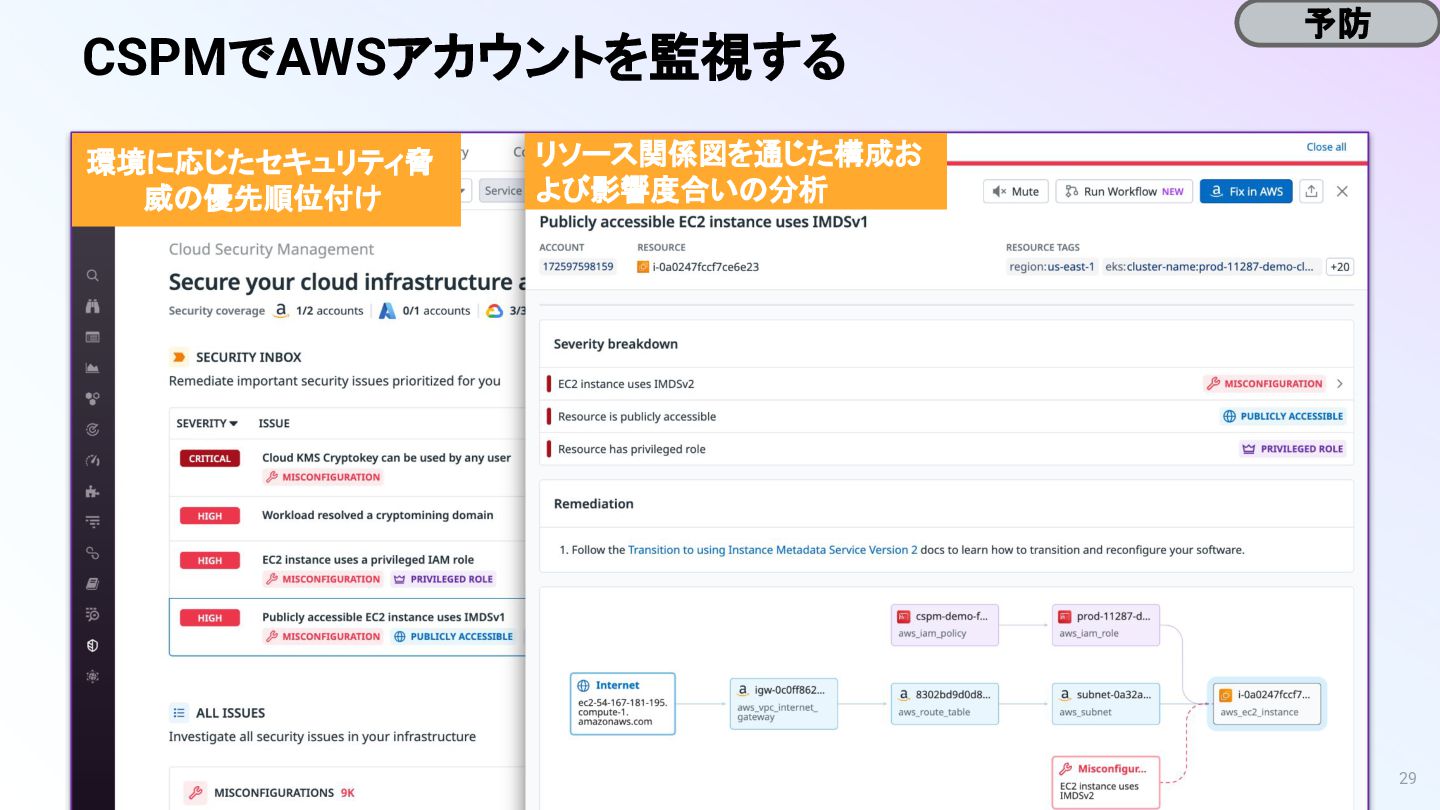This screenshot has width=1440, height=810.
Task: Open the list-with-gear sidebar icon
Action: (x=92, y=613)
